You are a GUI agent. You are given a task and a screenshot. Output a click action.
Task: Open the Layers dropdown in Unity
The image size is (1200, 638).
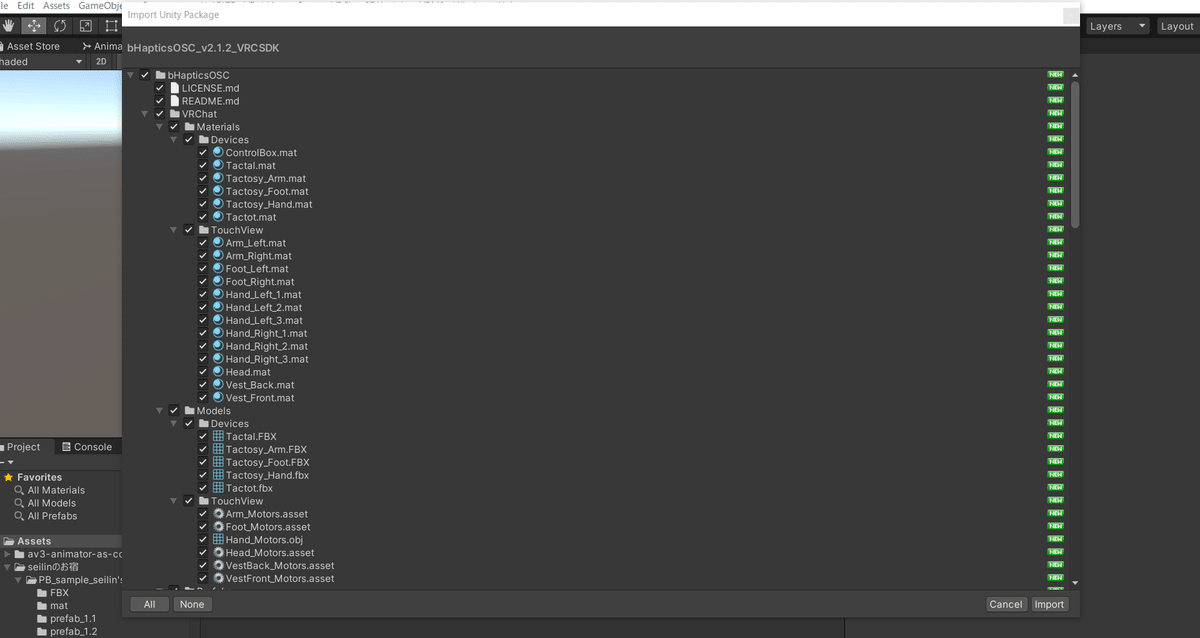(1117, 26)
